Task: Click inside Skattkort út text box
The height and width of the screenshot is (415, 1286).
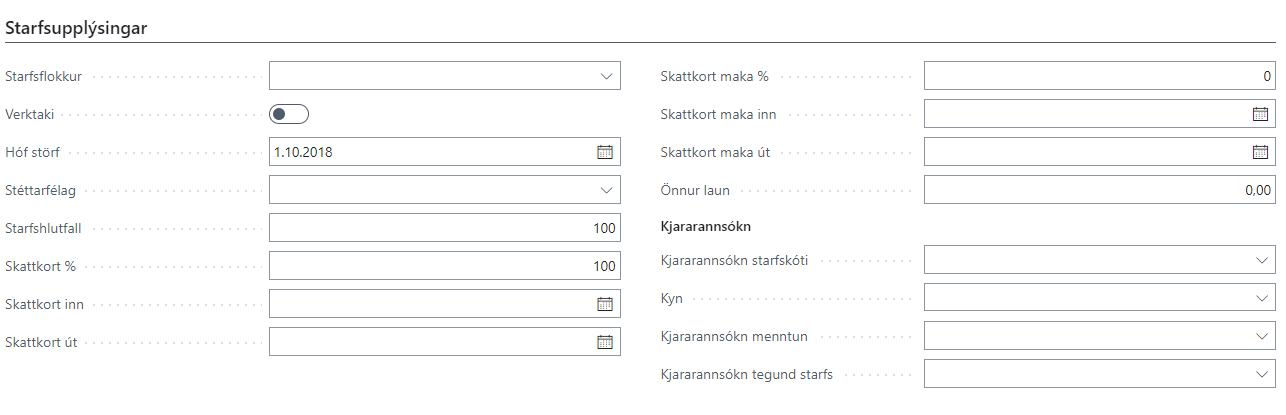Action: tap(430, 342)
